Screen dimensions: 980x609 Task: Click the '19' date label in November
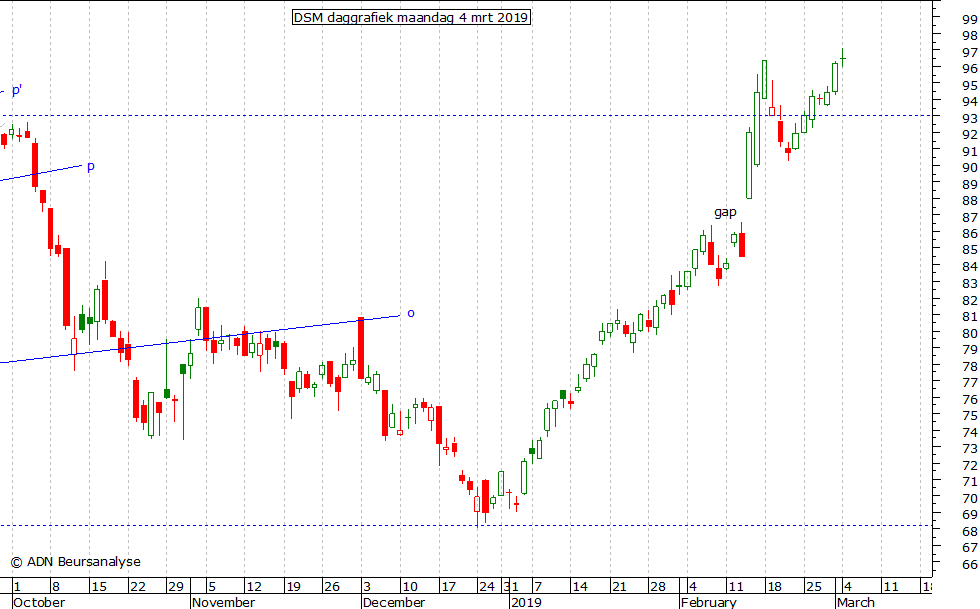(x=292, y=586)
